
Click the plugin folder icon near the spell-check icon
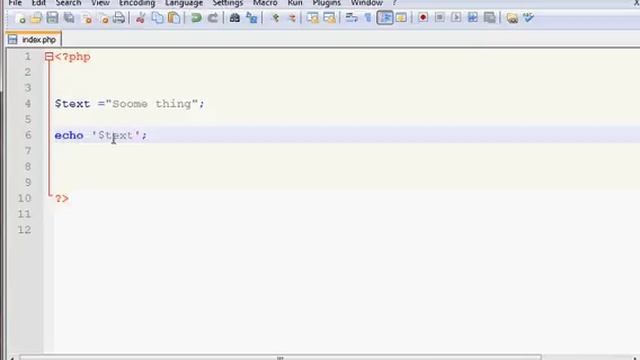click(512, 18)
